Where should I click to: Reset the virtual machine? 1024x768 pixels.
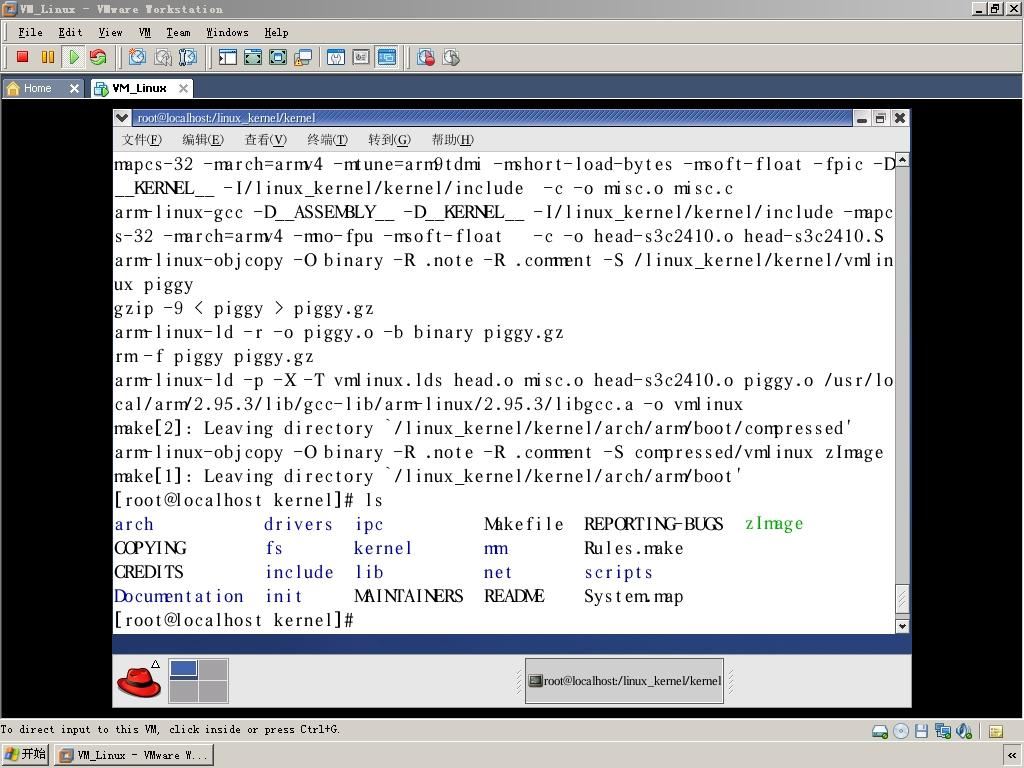98,57
